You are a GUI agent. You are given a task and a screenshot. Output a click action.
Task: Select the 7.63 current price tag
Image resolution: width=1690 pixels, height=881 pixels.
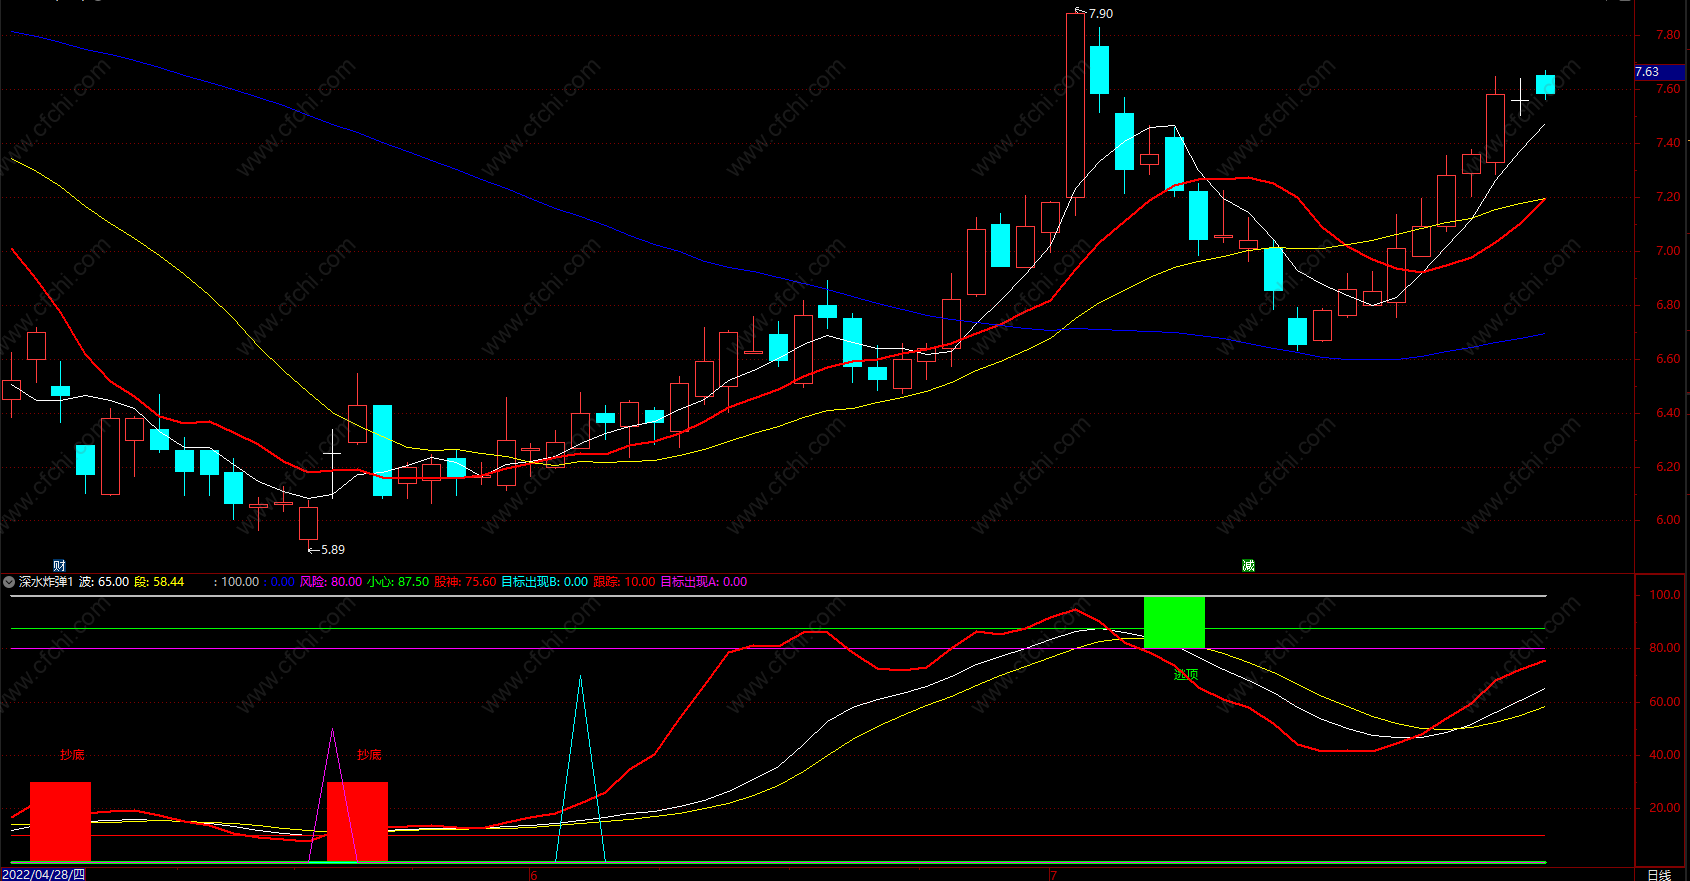[x=1660, y=72]
